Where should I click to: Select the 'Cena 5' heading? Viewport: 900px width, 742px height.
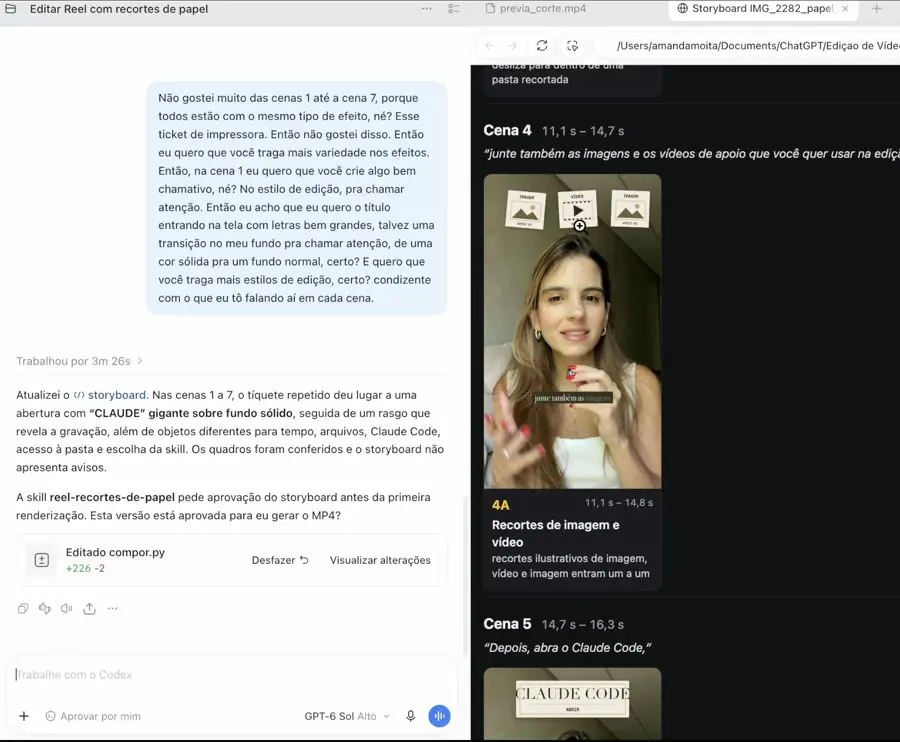507,624
